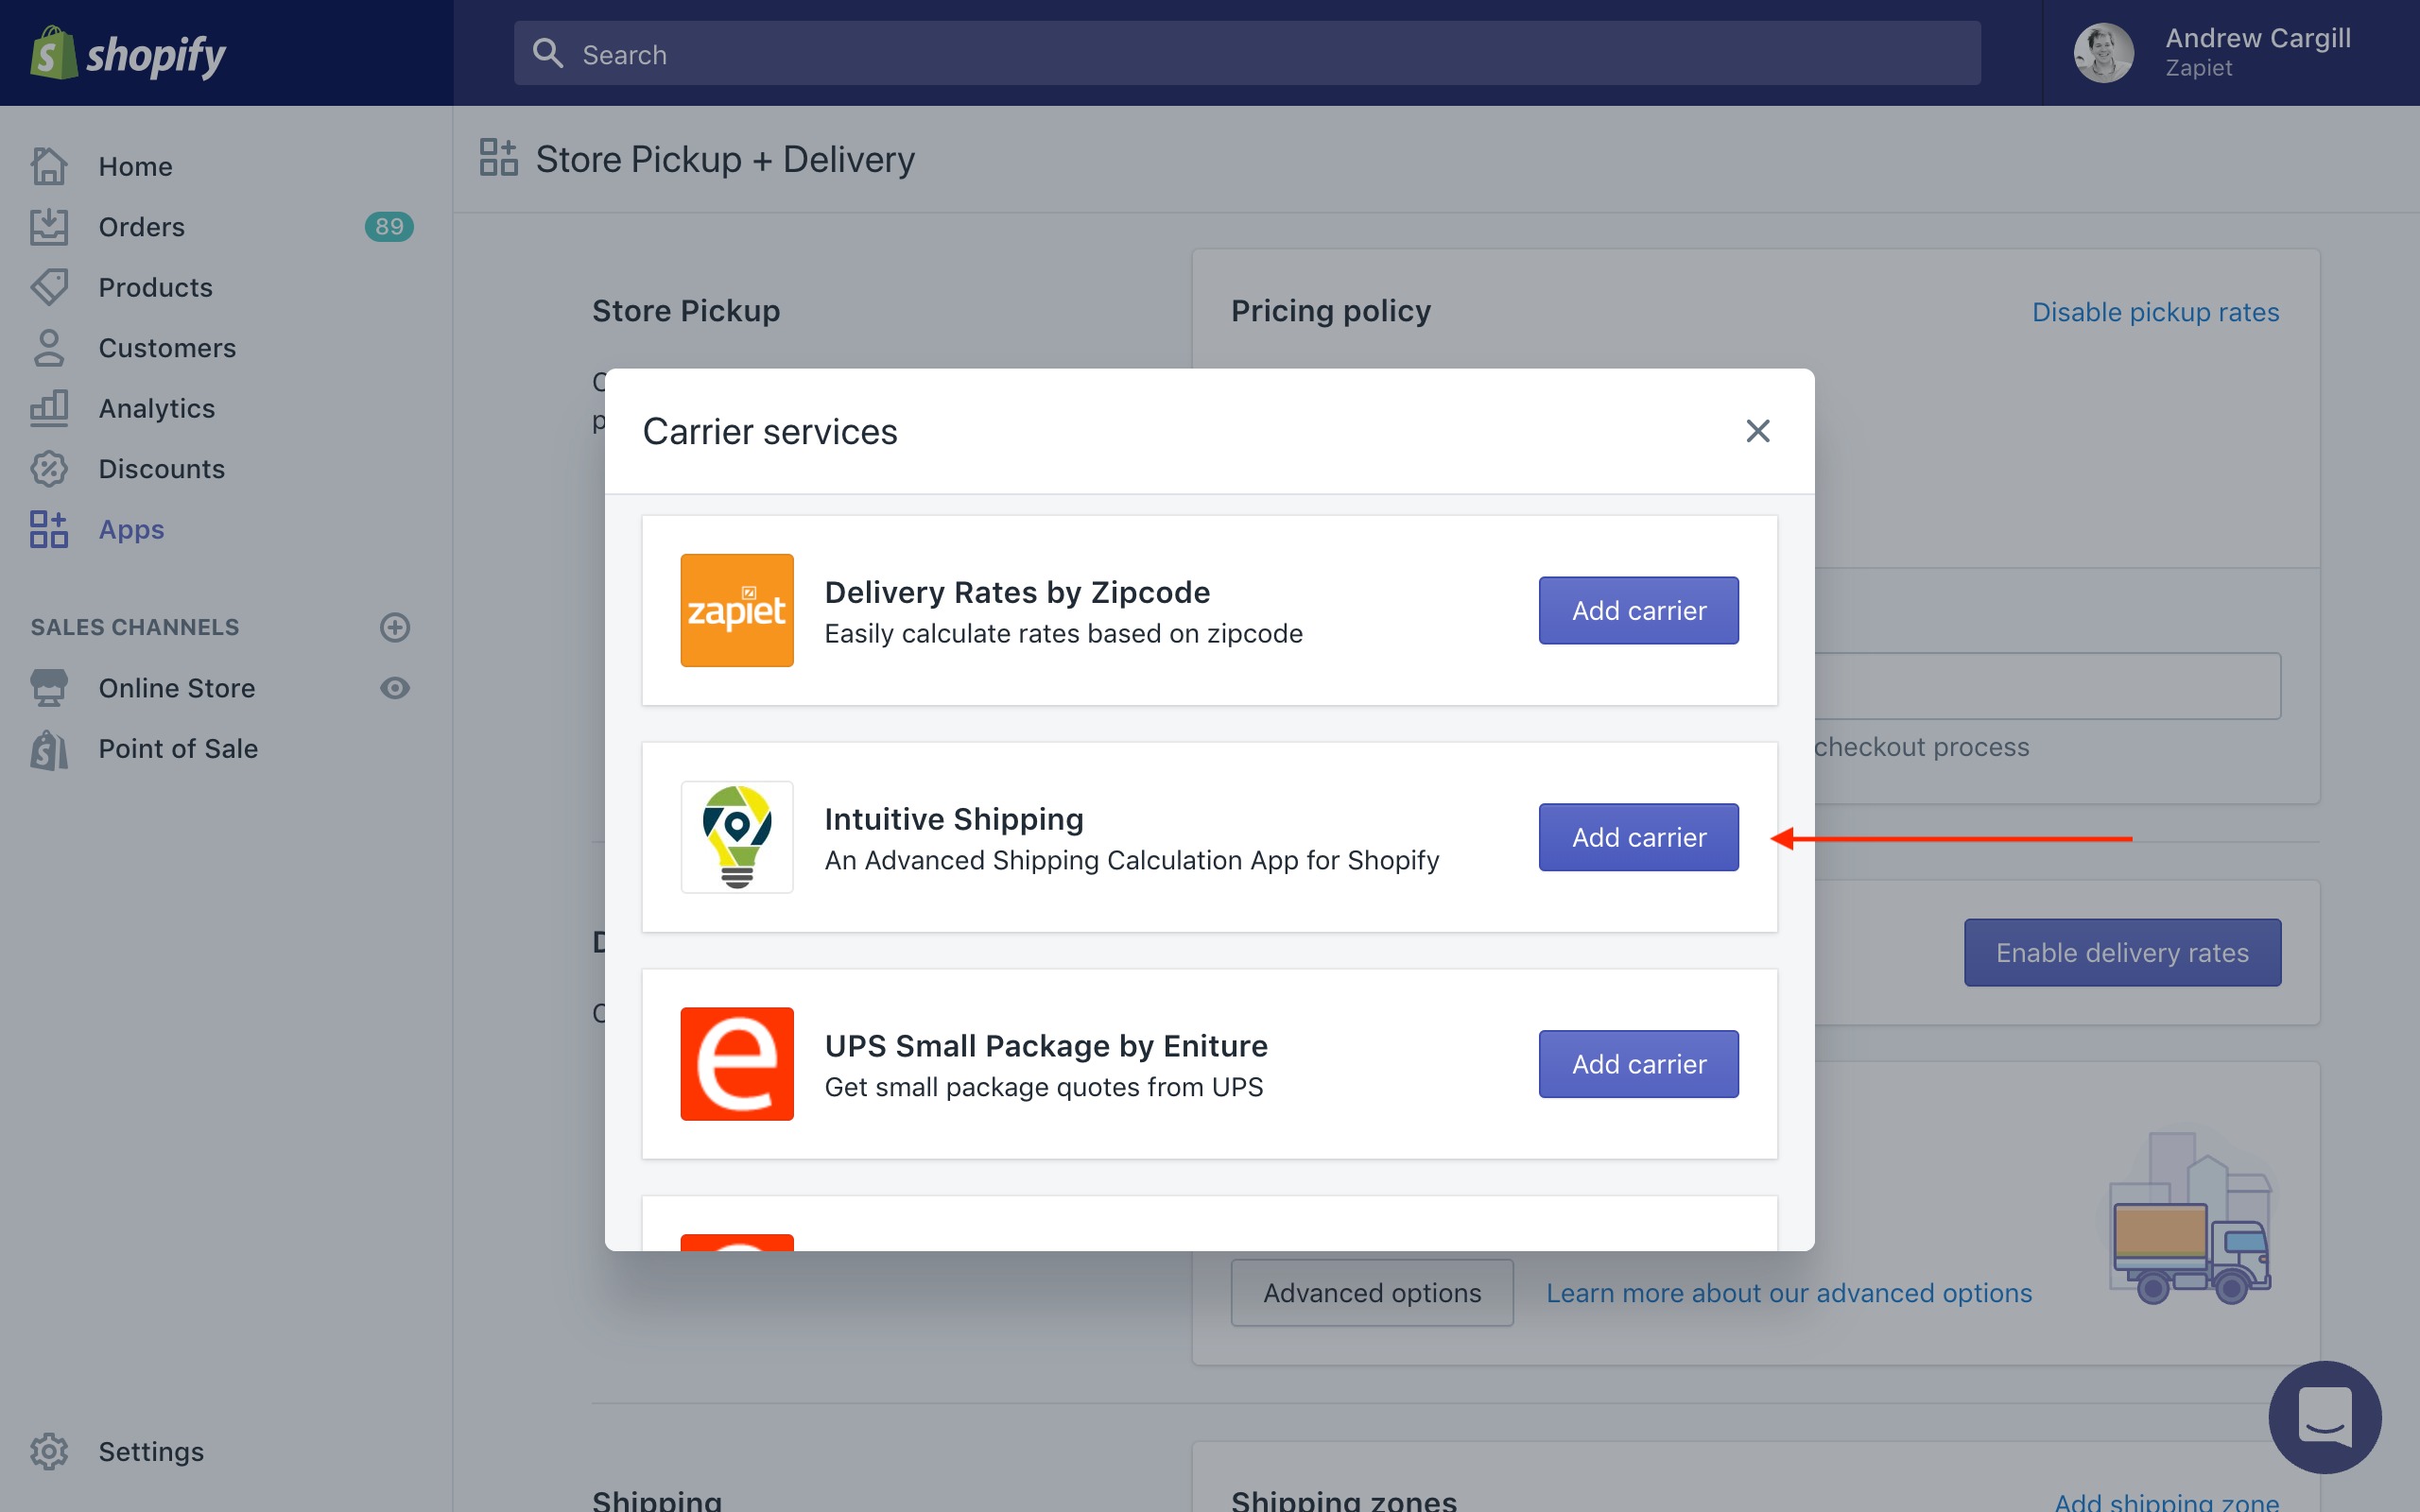Open the Analytics section
The height and width of the screenshot is (1512, 2420).
(x=156, y=409)
